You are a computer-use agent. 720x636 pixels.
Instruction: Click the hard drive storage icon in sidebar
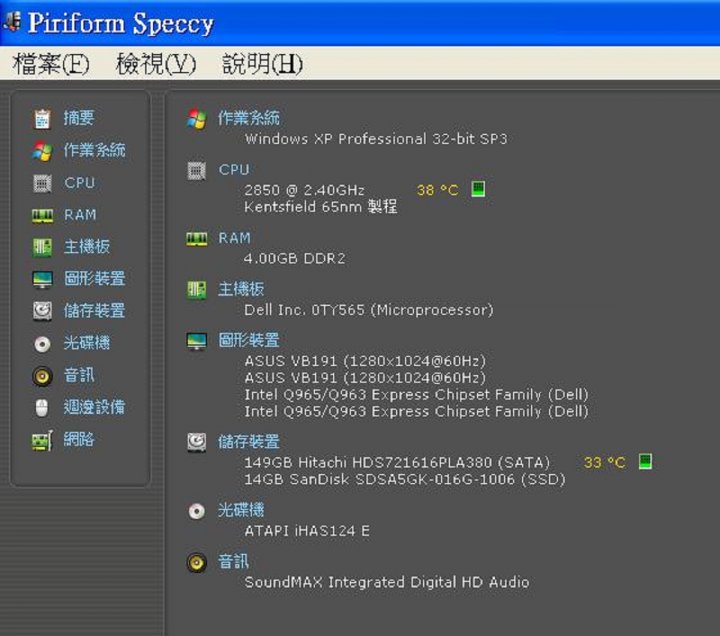[42, 311]
